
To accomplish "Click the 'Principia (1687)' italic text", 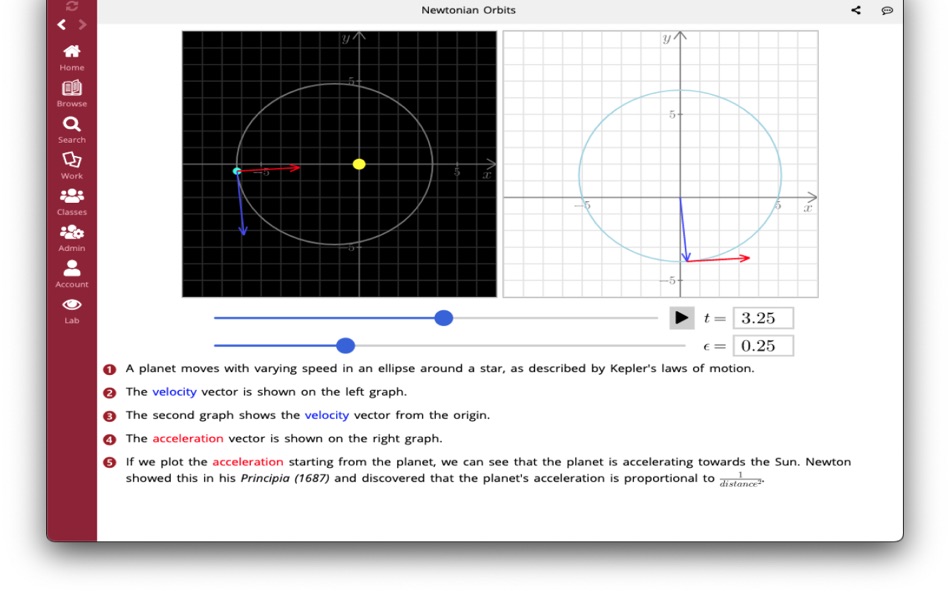I will click(x=285, y=478).
